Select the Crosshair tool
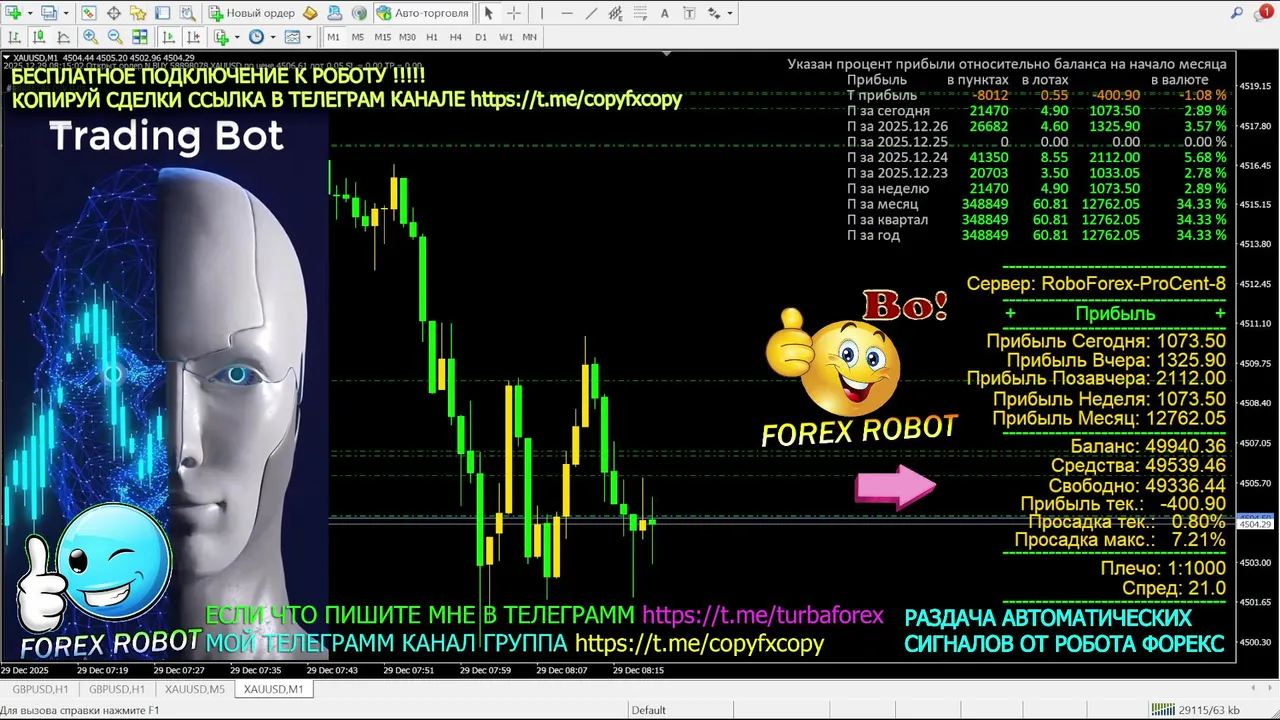1280x720 pixels. [514, 13]
